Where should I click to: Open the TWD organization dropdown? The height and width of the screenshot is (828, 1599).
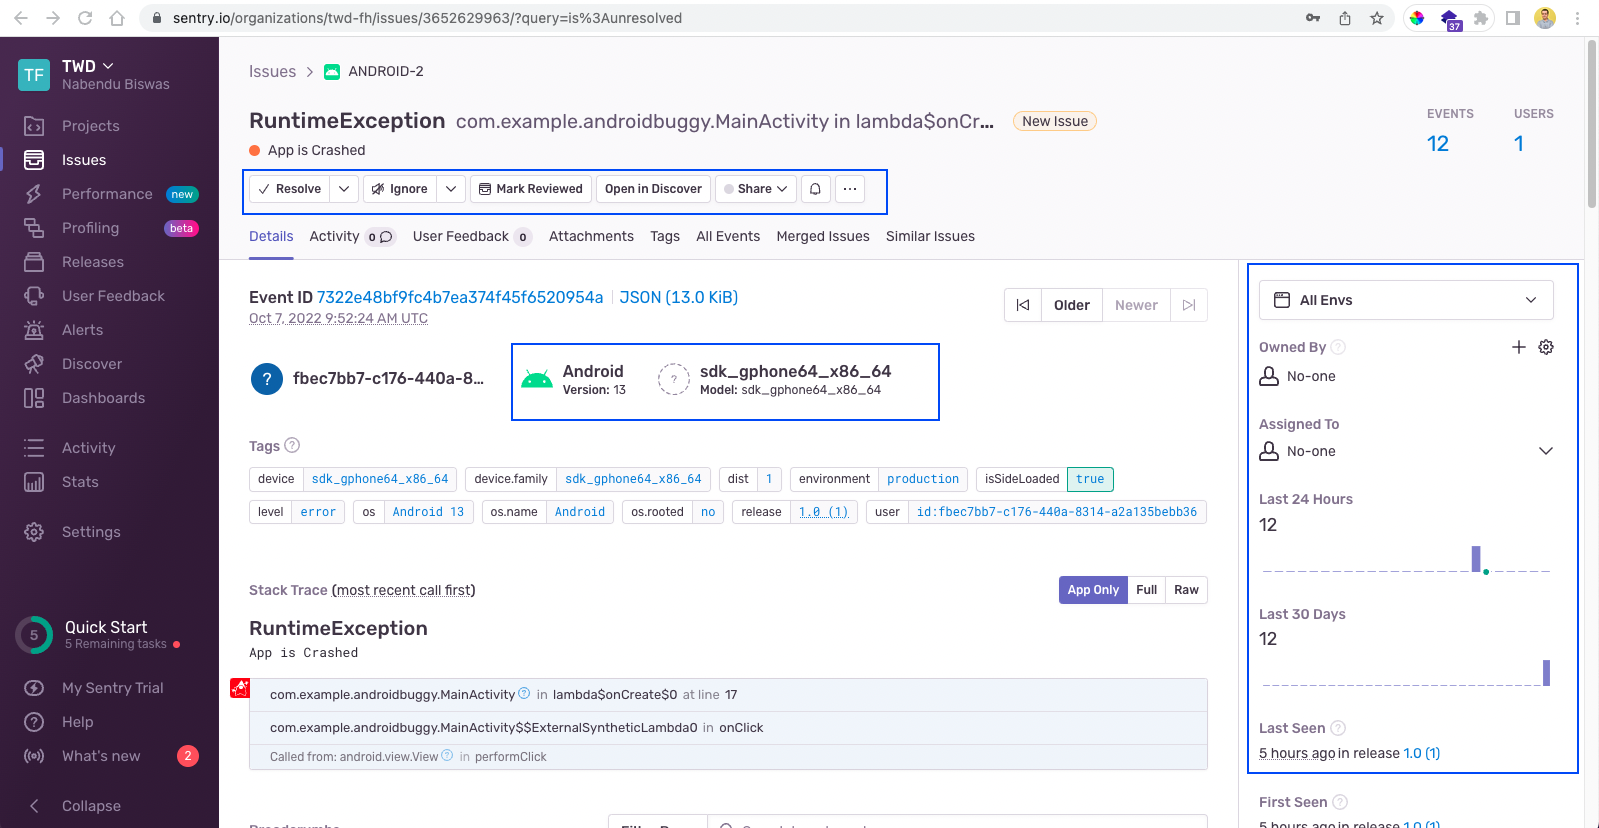tap(88, 66)
